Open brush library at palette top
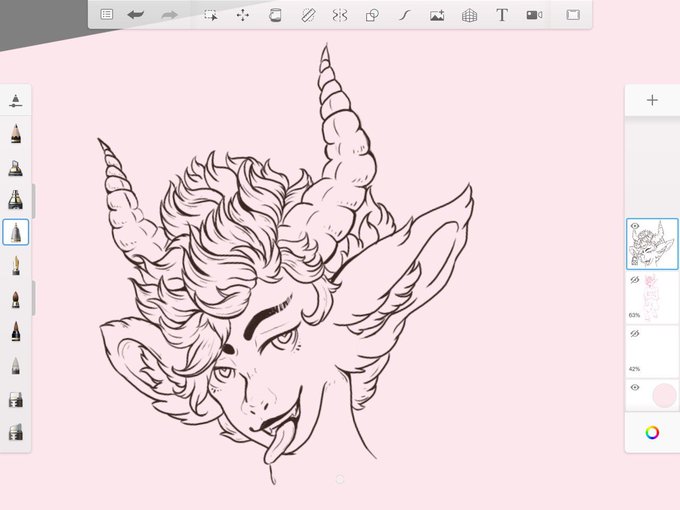Screen dimensions: 680x510 tap(16, 100)
